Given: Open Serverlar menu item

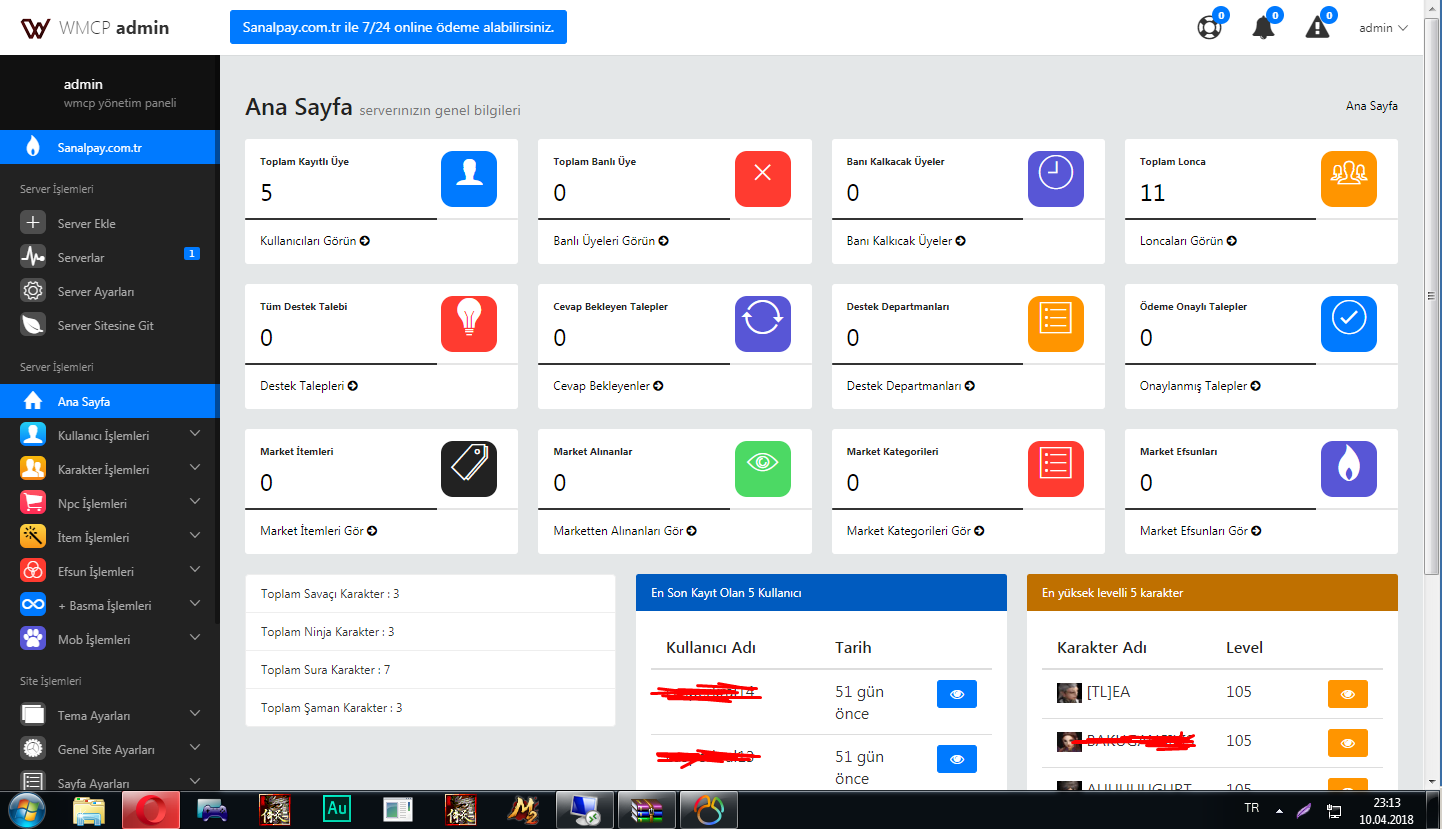Looking at the screenshot, I should (108, 257).
